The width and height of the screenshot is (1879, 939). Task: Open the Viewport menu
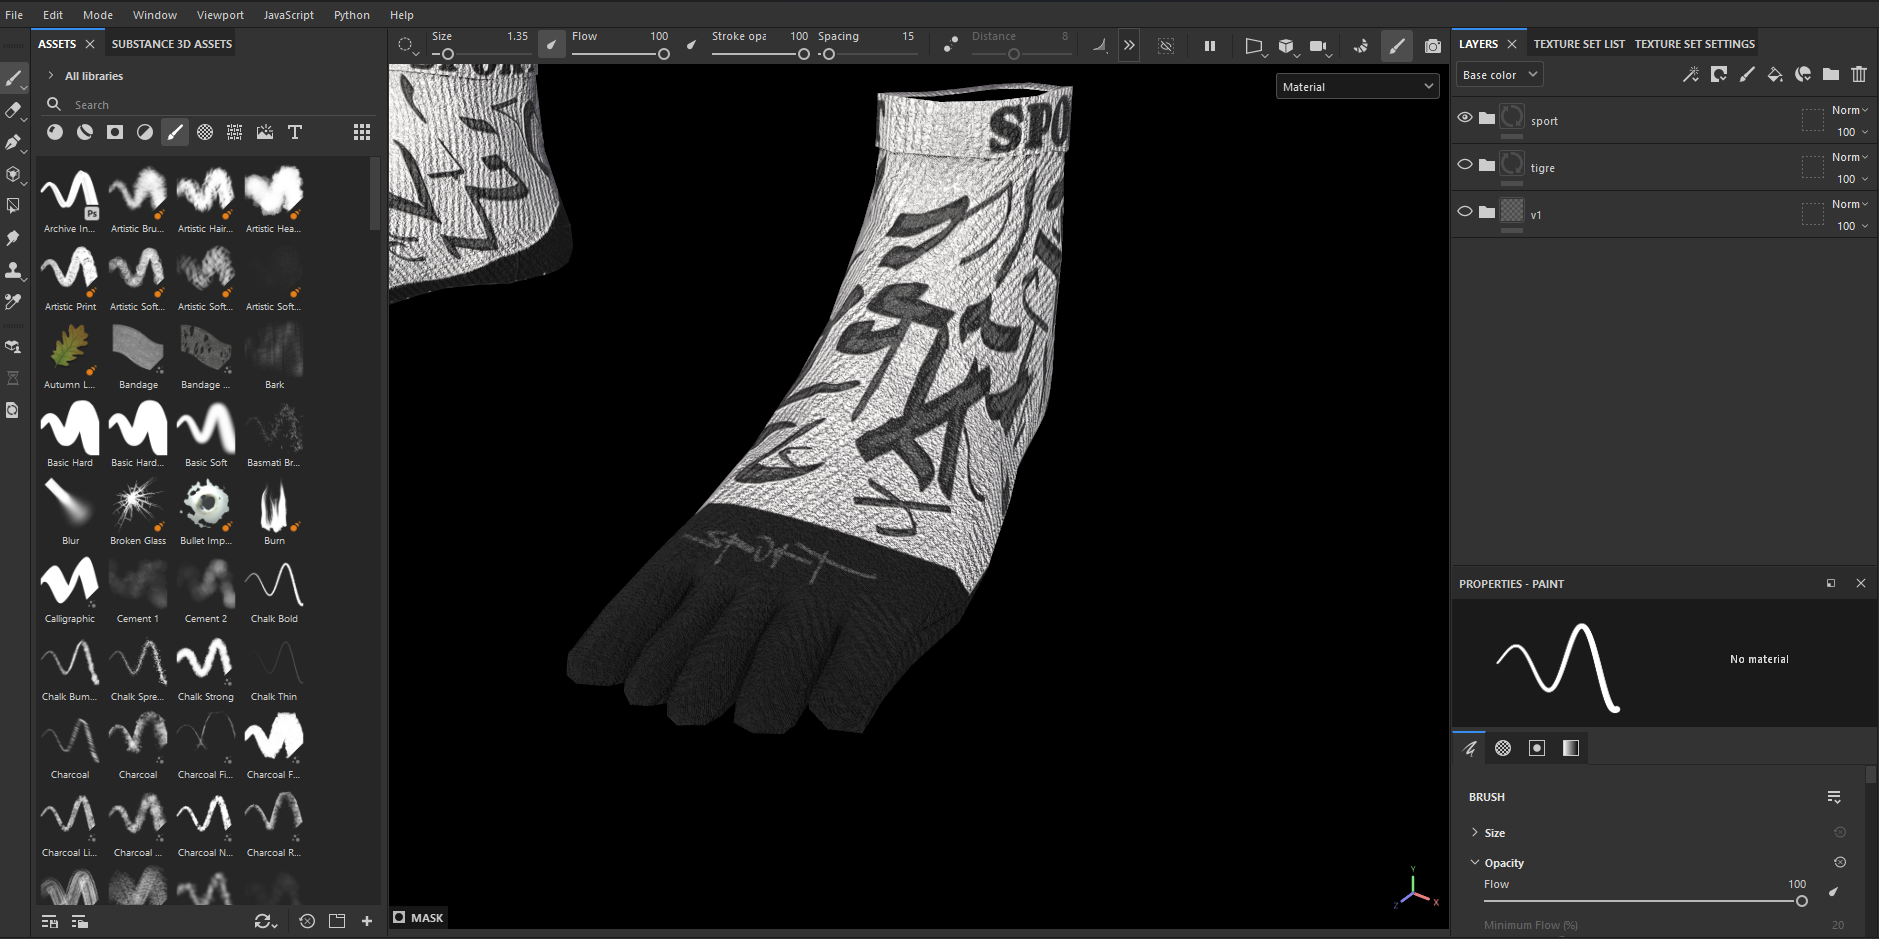(220, 15)
